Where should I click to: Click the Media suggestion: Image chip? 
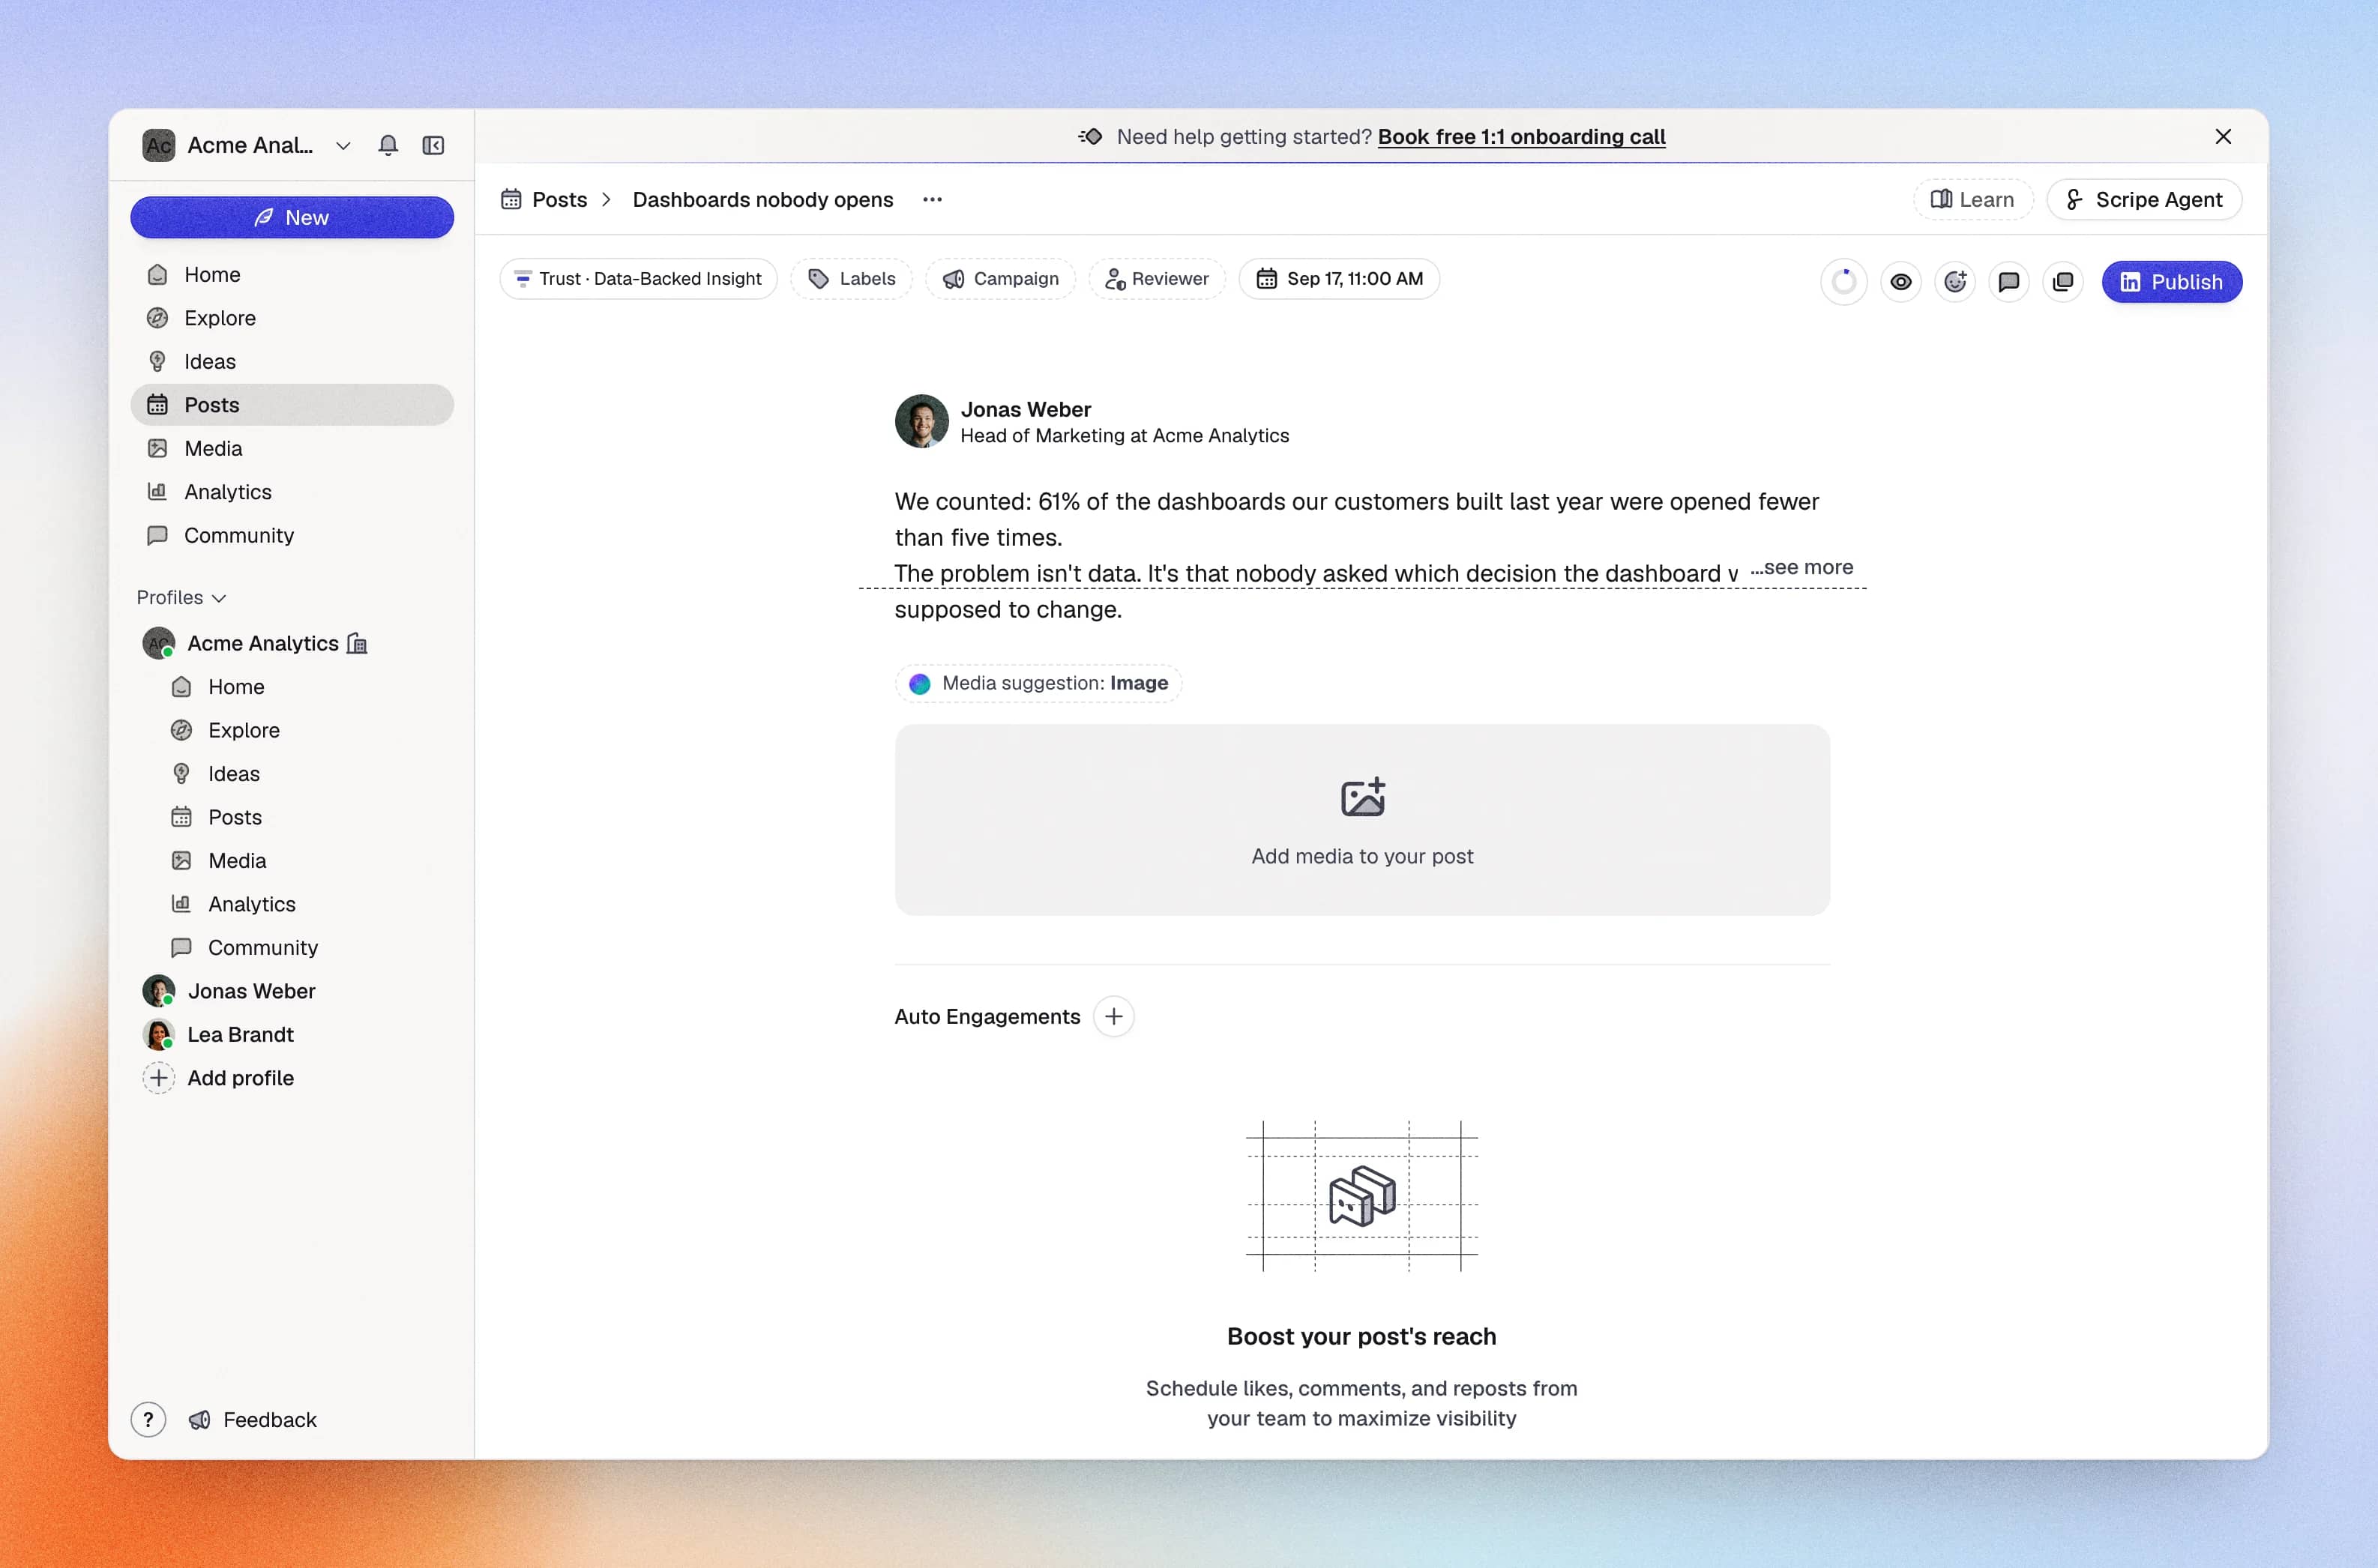(1038, 683)
